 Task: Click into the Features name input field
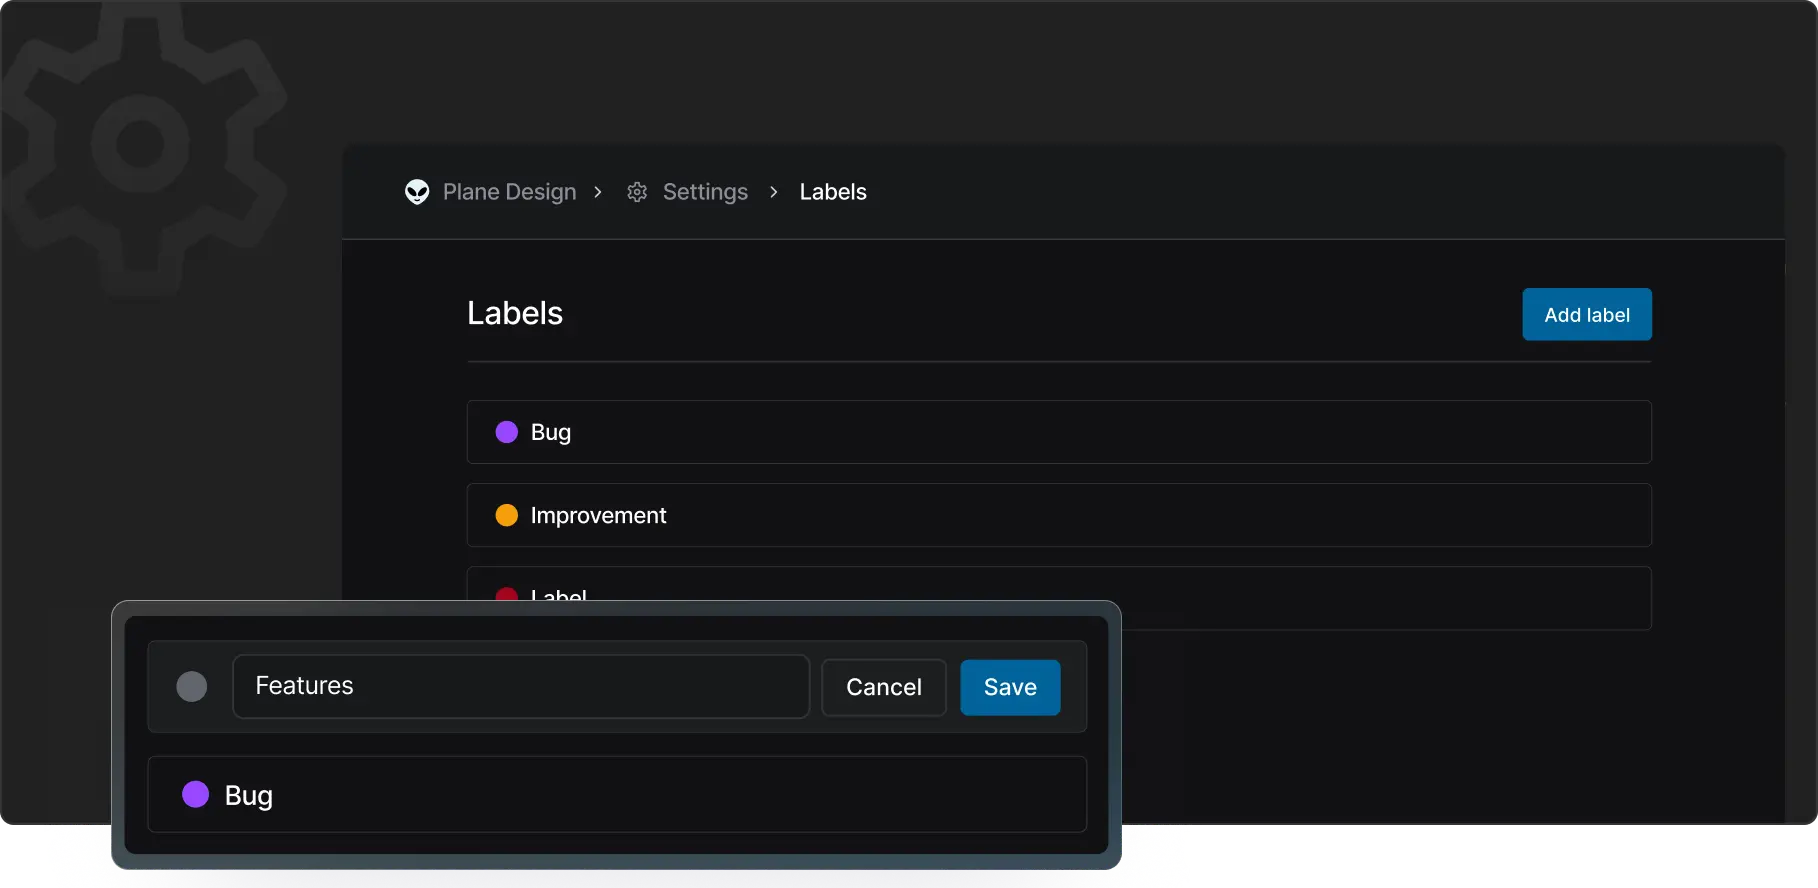[520, 686]
